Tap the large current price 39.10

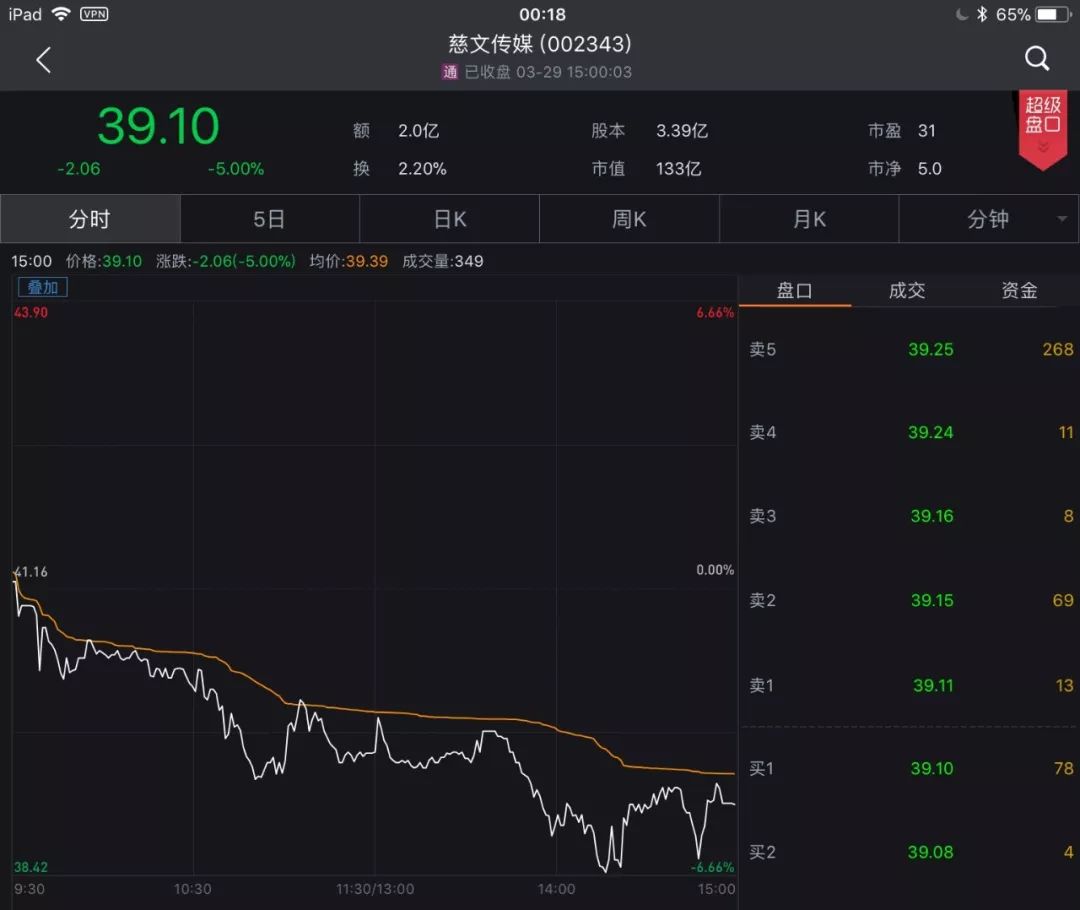(158, 127)
